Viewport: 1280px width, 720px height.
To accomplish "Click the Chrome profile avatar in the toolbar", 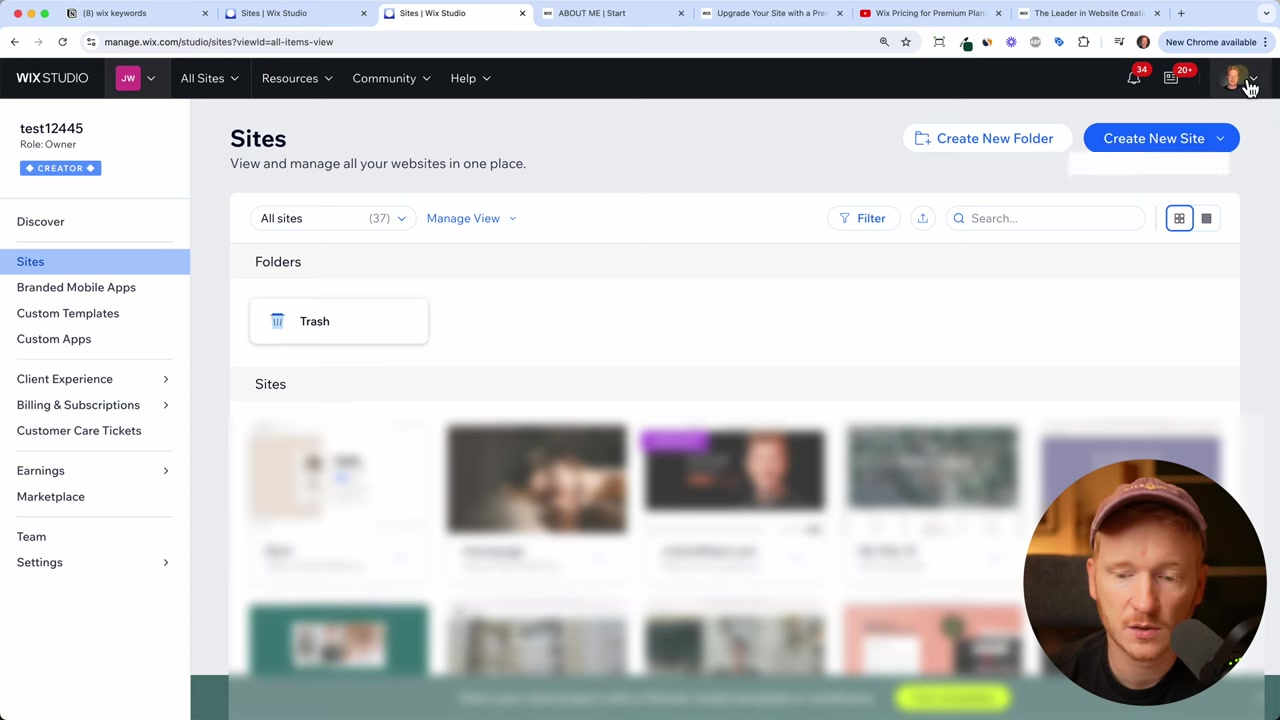I will click(x=1143, y=42).
